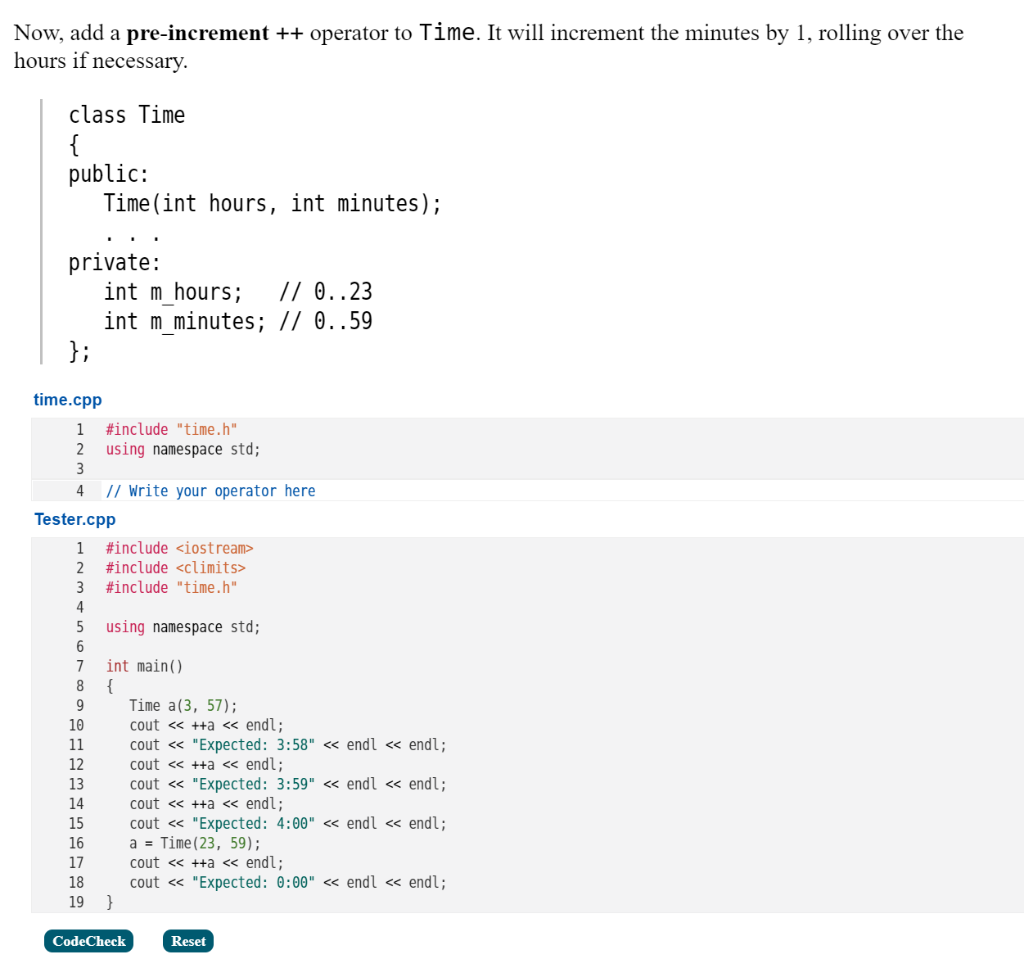Screen dimensions: 1024x968
Task: Click '#include <climits>' in Tester.cpp
Action: point(172,567)
